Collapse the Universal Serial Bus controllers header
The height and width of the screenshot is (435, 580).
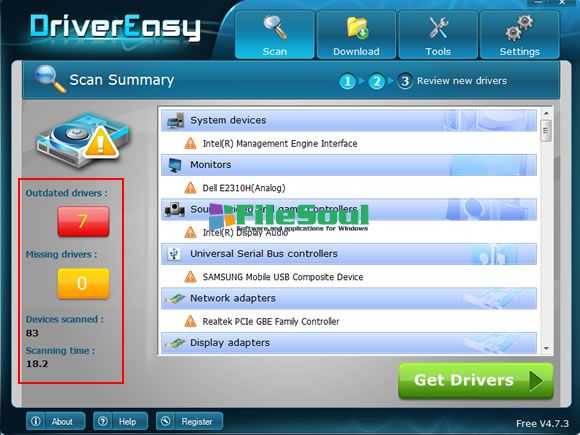tap(349, 254)
